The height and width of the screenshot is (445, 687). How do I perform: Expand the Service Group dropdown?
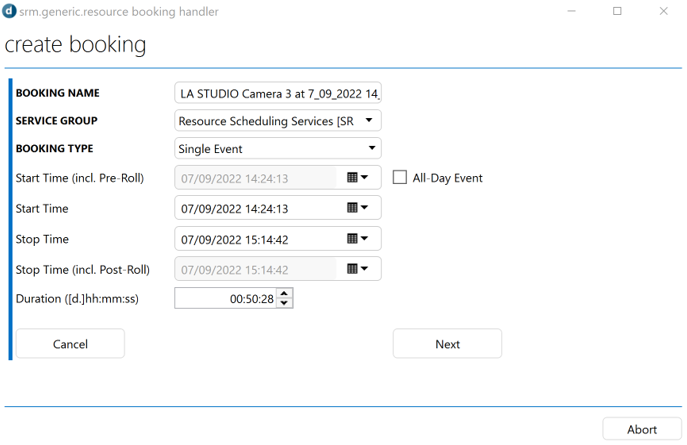point(369,120)
